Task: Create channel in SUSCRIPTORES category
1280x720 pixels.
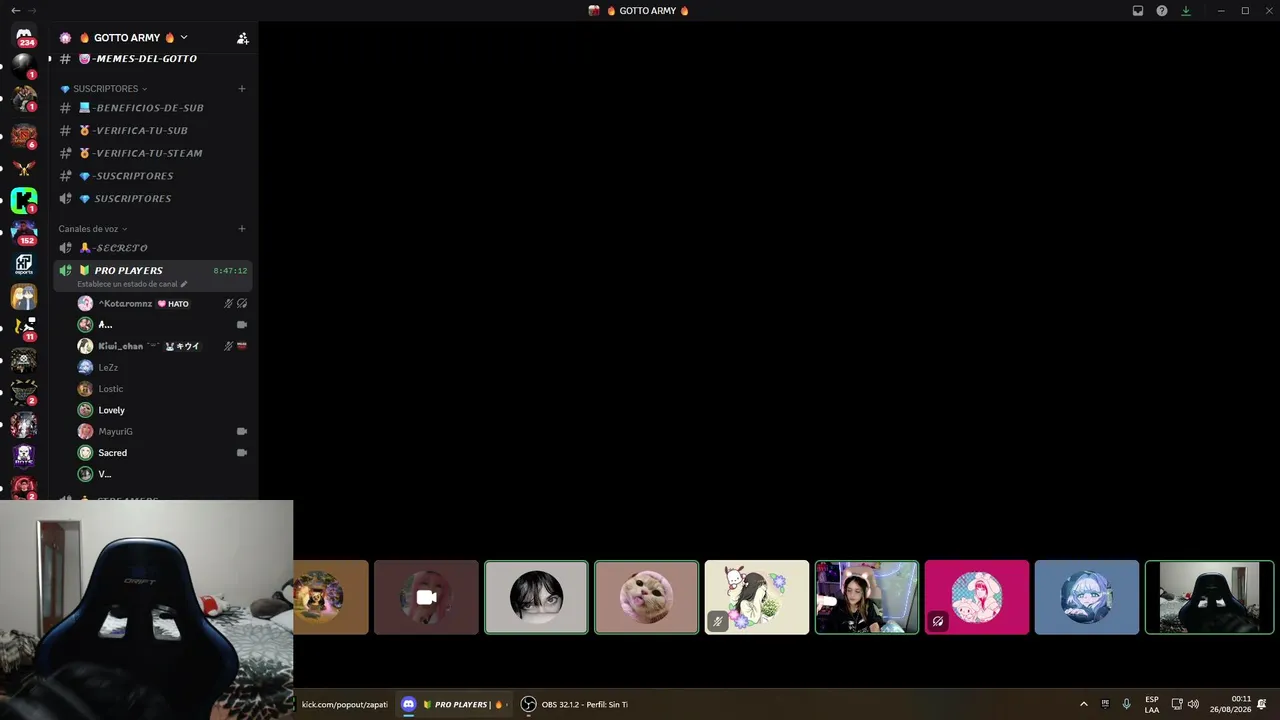Action: tap(242, 89)
